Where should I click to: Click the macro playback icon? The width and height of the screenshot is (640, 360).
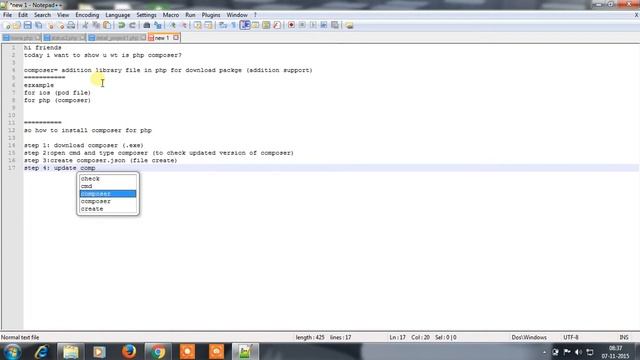pos(313,25)
